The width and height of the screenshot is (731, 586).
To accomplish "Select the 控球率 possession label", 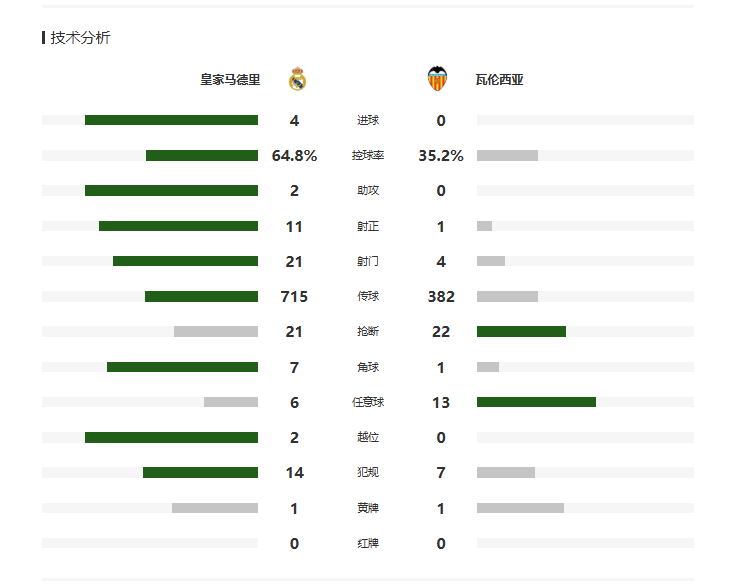I will [368, 156].
